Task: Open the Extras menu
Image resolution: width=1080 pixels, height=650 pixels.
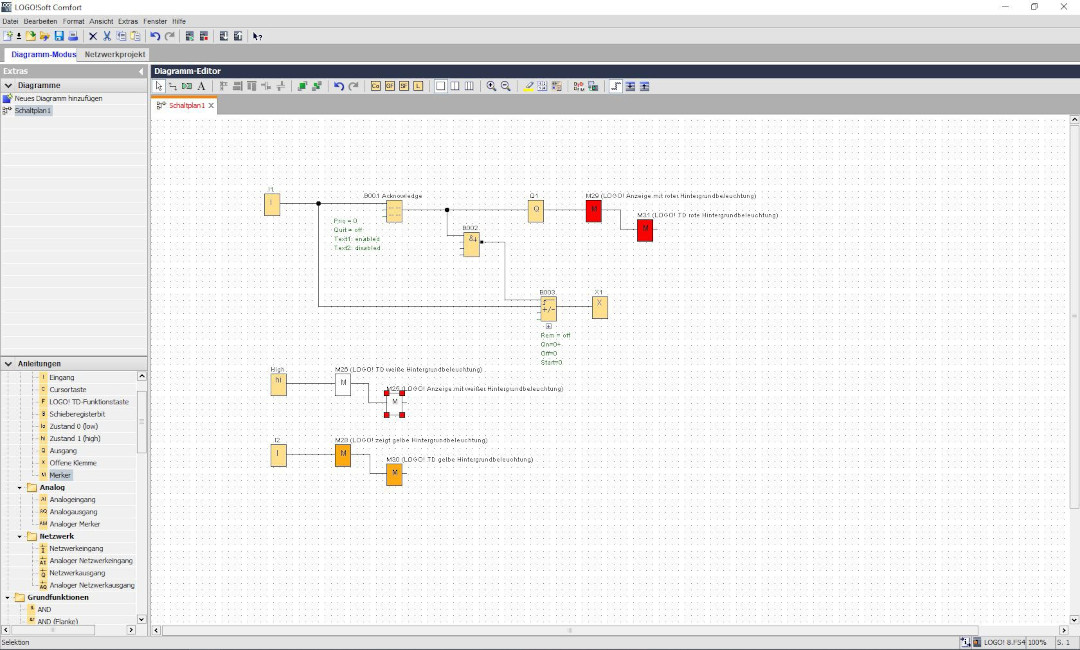Action: tap(128, 21)
